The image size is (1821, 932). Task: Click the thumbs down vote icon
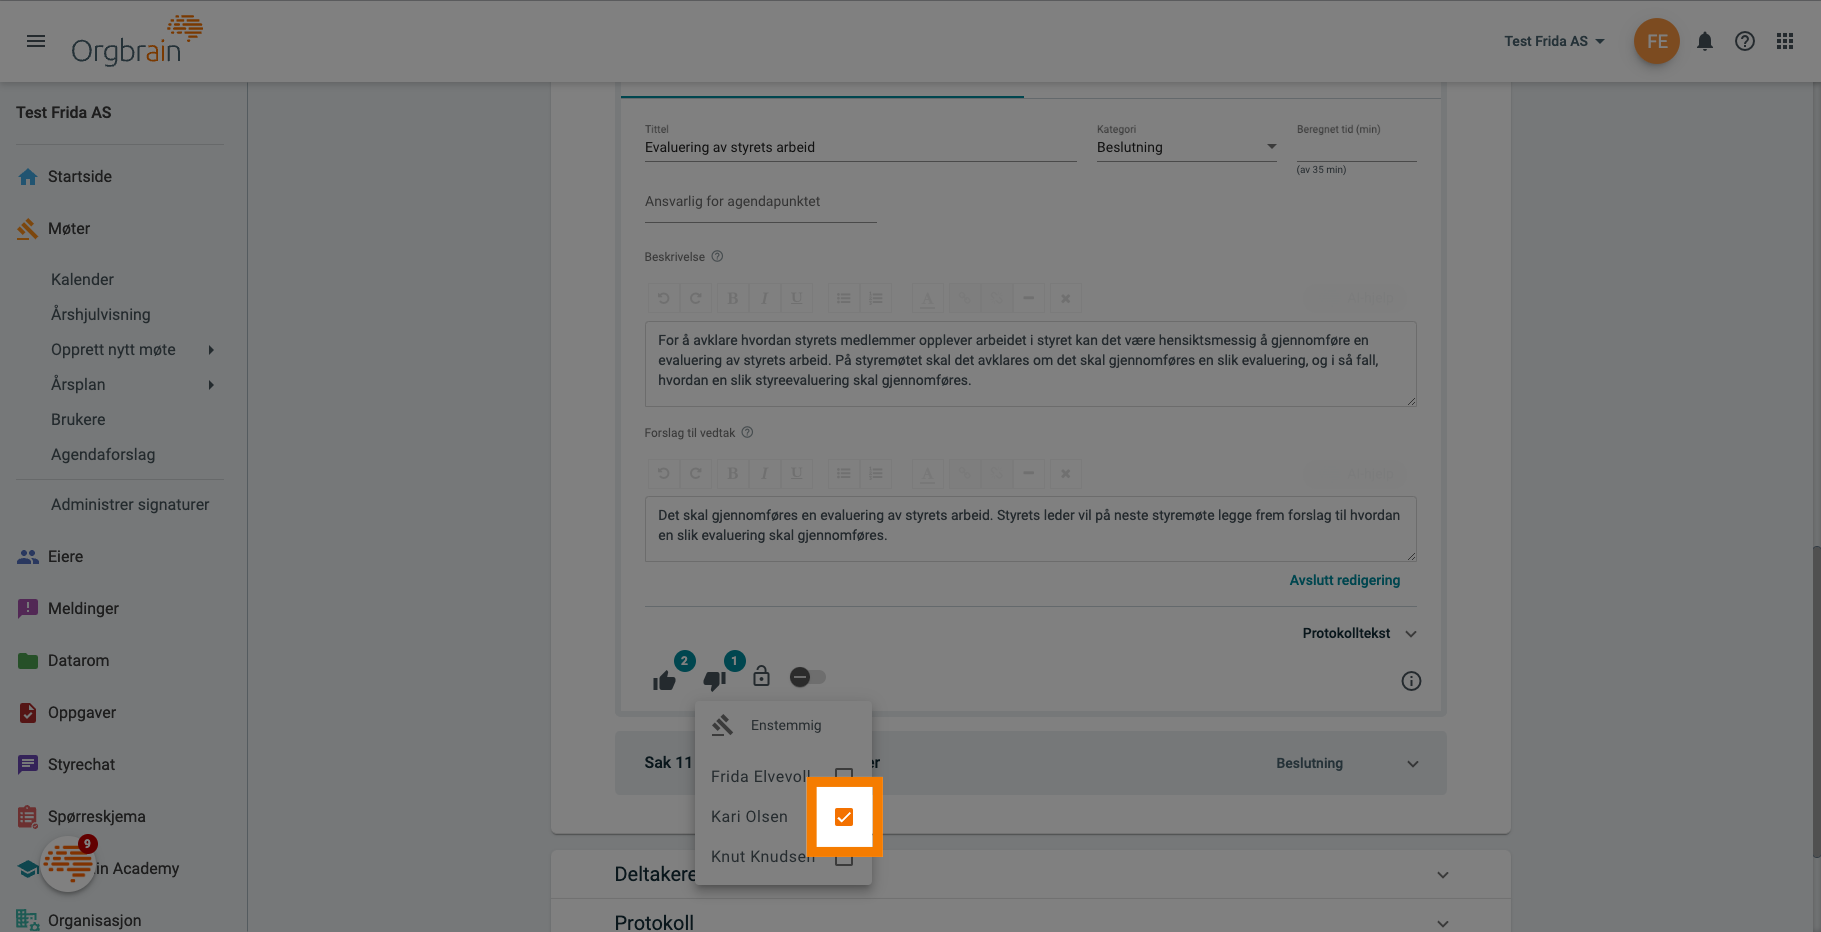pyautogui.click(x=714, y=681)
